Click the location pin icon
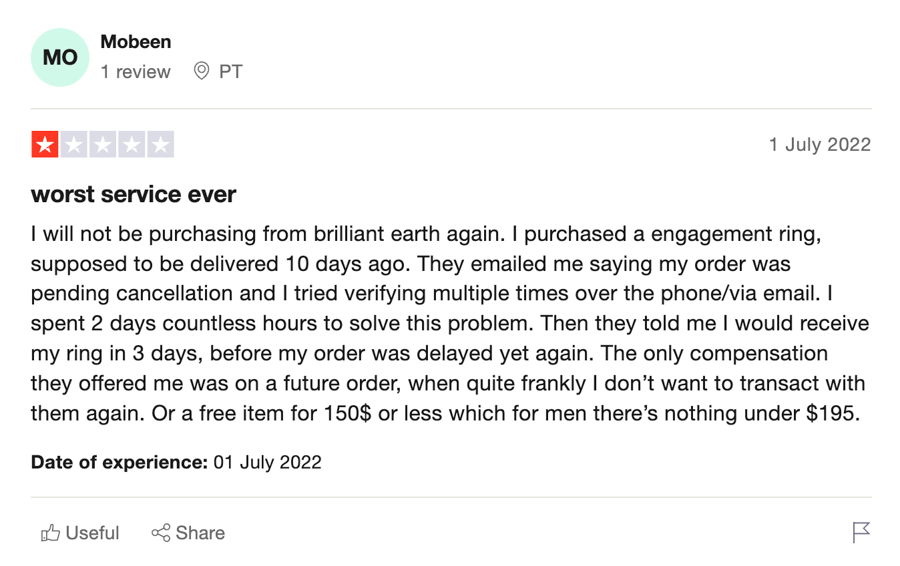The image size is (900, 566). 201,71
